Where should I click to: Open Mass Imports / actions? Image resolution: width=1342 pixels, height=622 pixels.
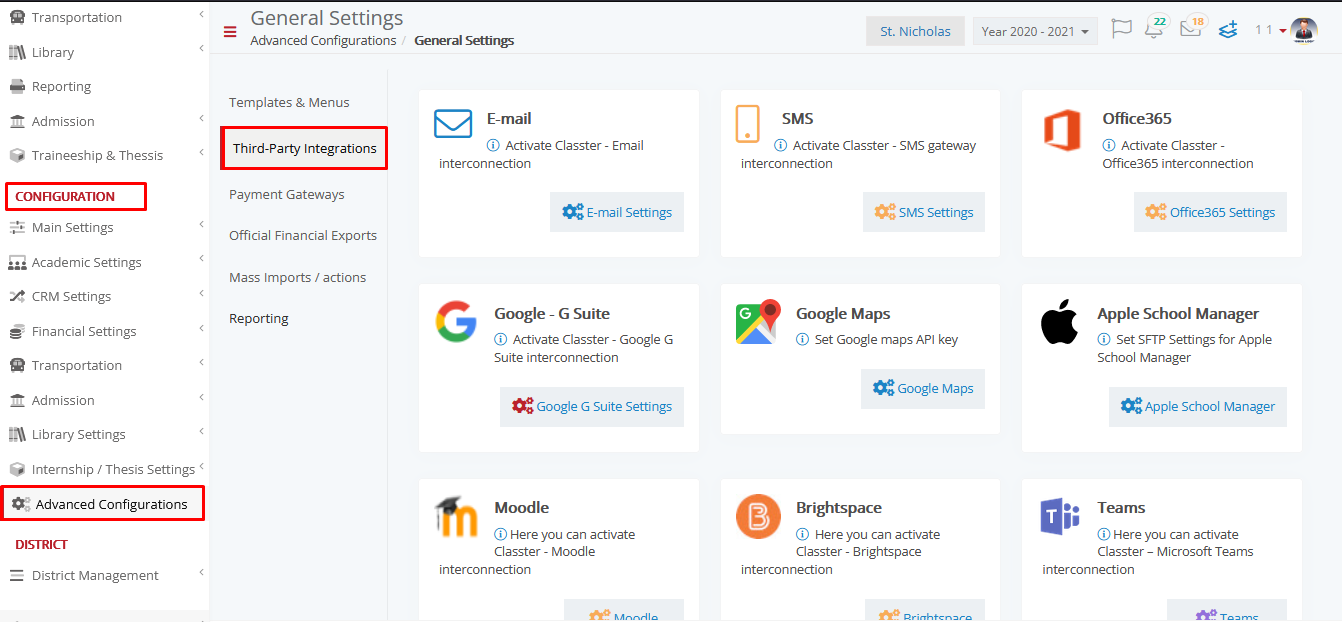pos(297,277)
